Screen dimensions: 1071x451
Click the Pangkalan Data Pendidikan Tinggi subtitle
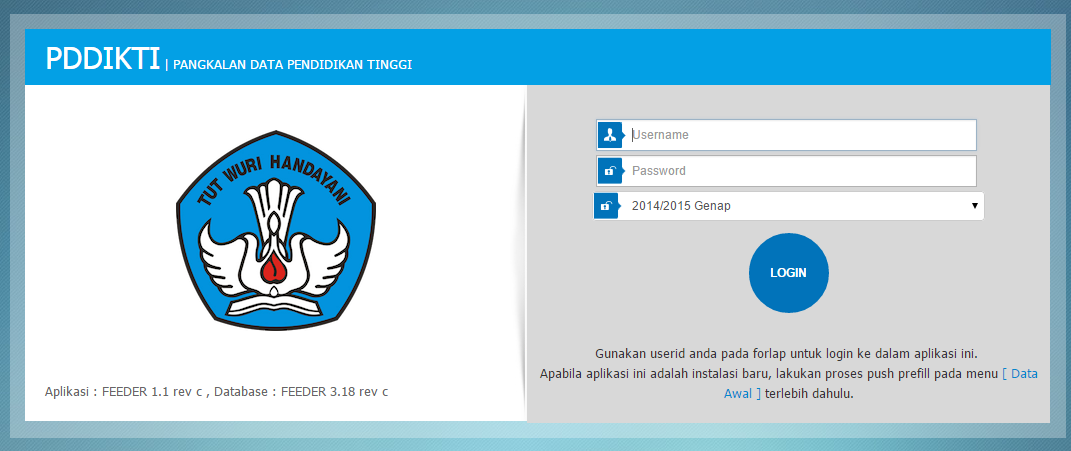click(x=292, y=65)
